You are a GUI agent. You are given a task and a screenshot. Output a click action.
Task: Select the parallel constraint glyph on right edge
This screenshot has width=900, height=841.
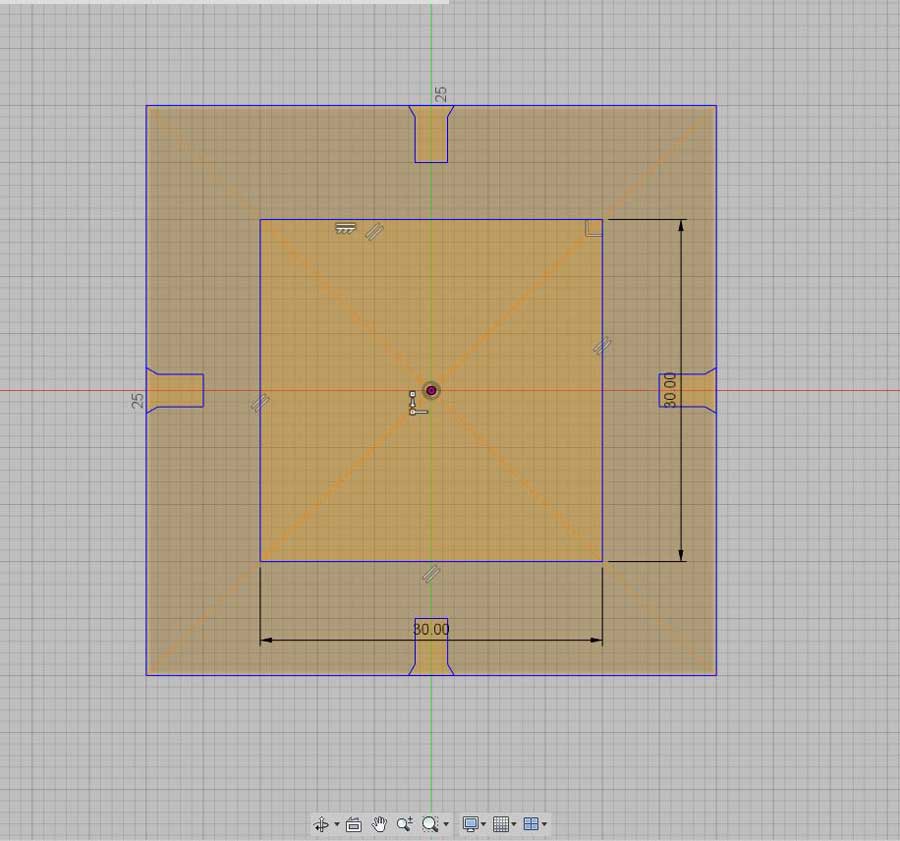pyautogui.click(x=602, y=346)
